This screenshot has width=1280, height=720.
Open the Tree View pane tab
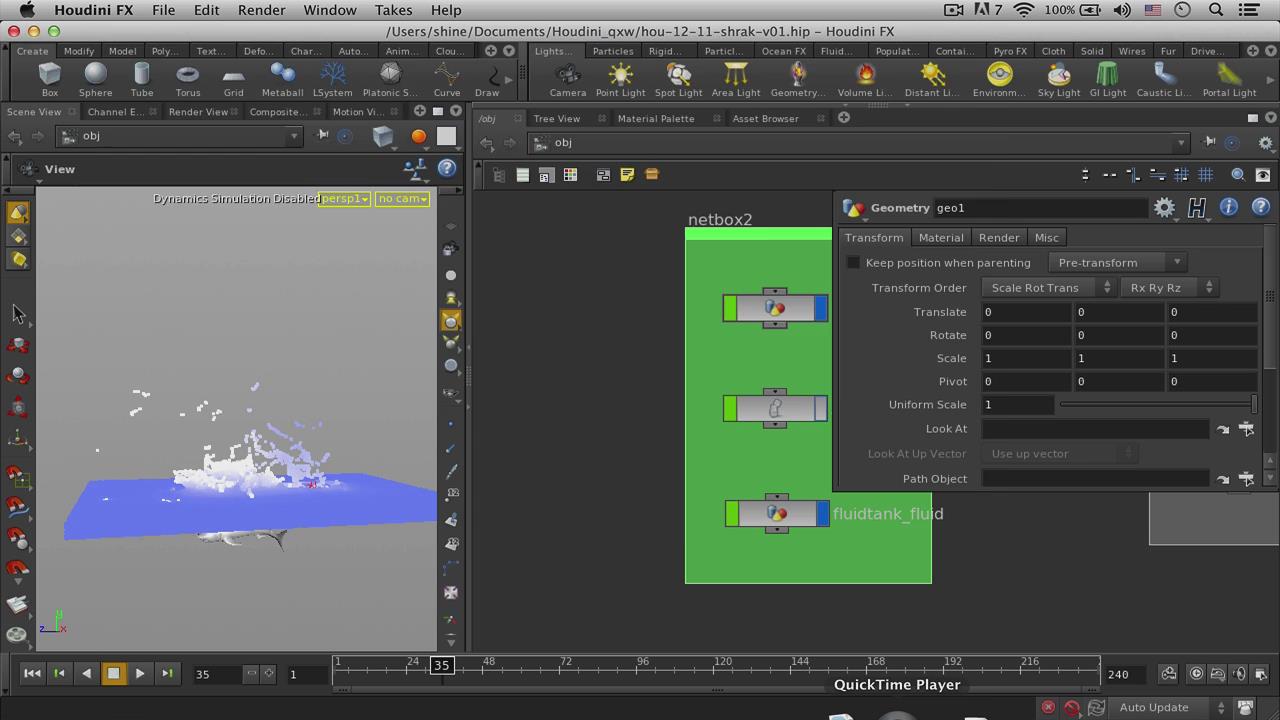click(556, 118)
